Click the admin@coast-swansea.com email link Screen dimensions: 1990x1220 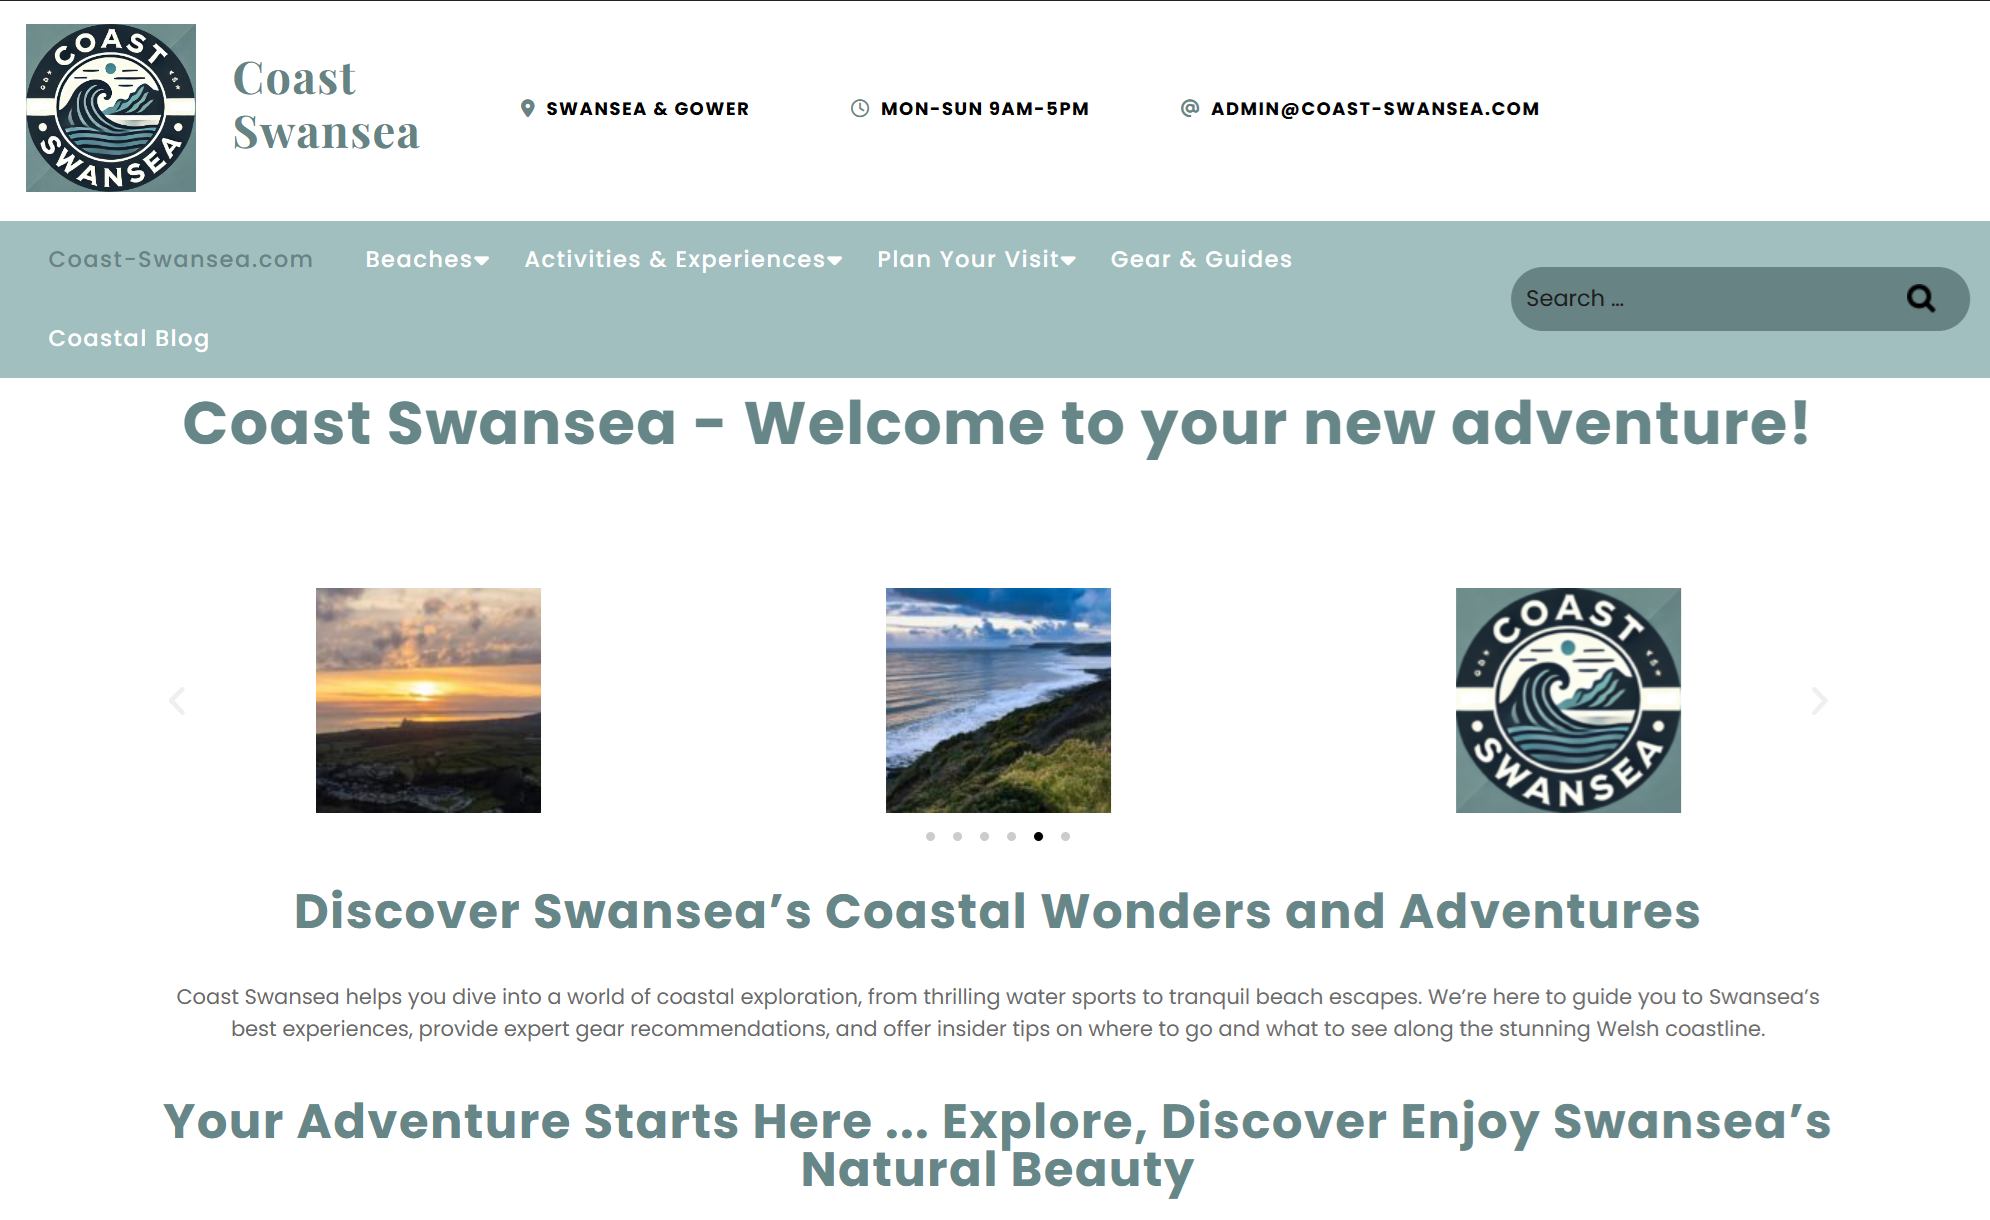1375,108
